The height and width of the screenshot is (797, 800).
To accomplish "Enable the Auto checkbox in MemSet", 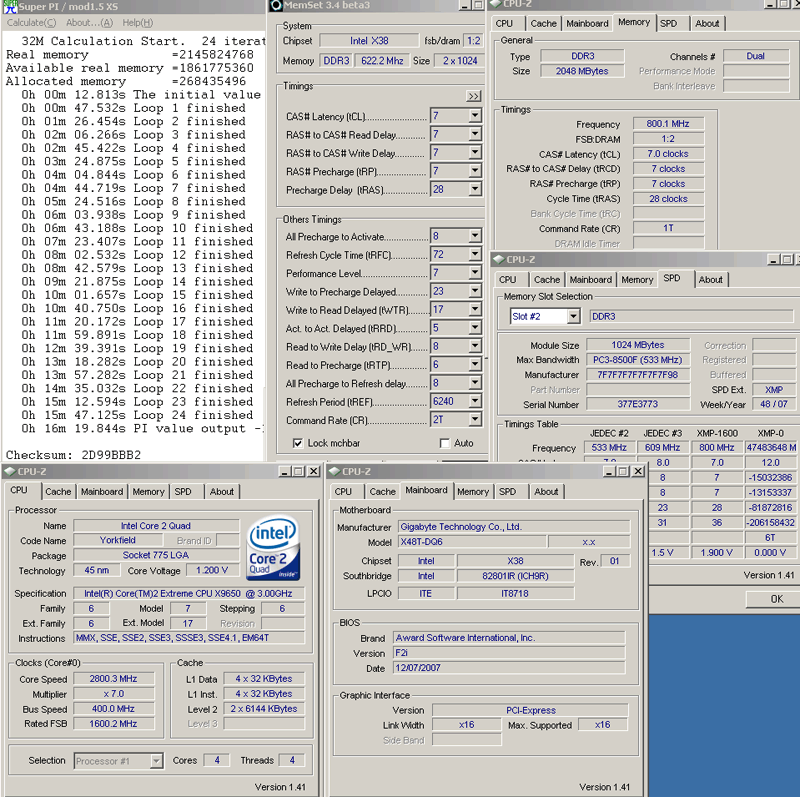I will tap(444, 443).
